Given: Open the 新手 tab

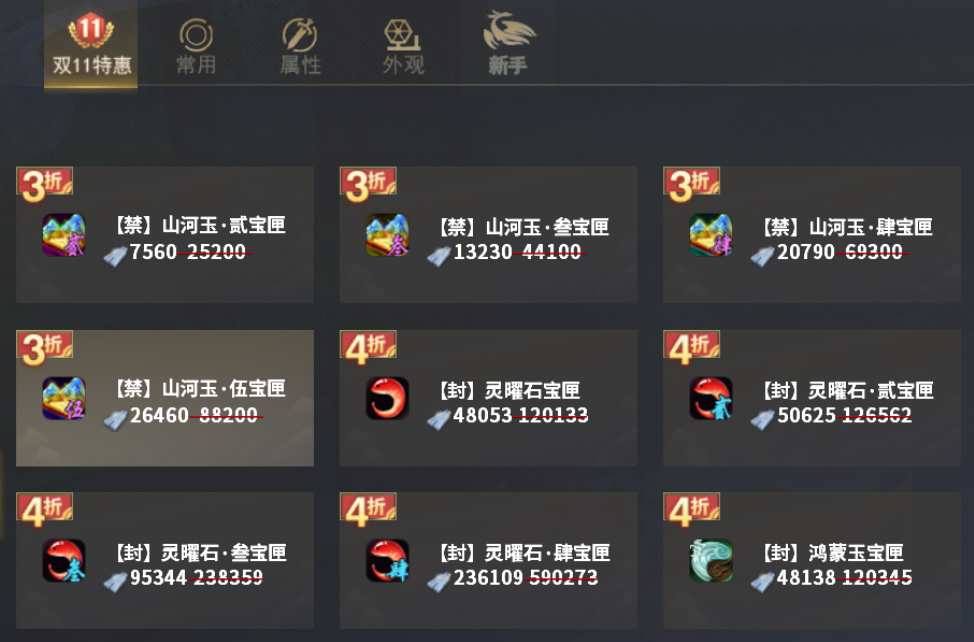Looking at the screenshot, I should point(508,43).
